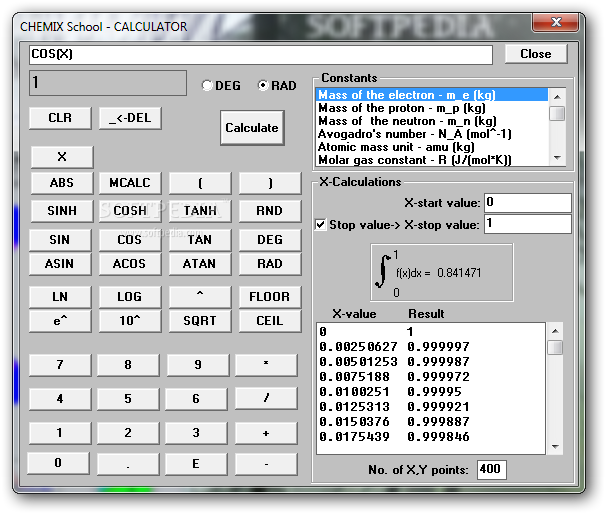Insert an opening parenthesis
The width and height of the screenshot is (606, 514).
pyautogui.click(x=200, y=183)
